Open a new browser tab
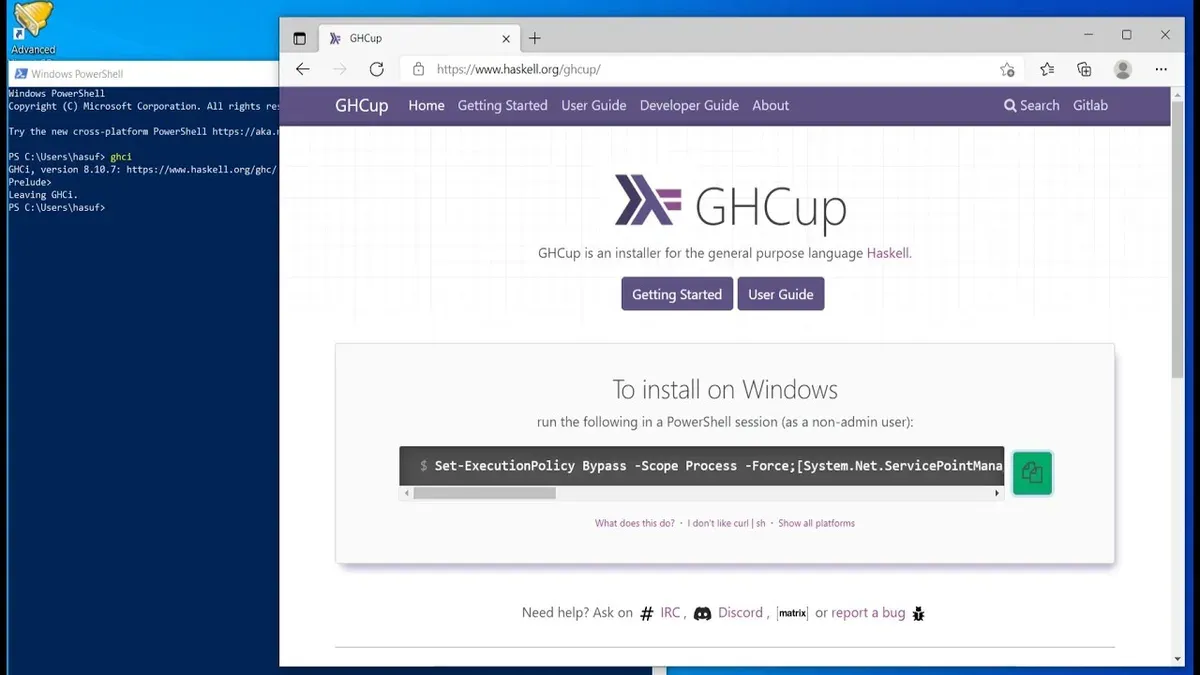Image resolution: width=1200 pixels, height=675 pixels. 535,38
